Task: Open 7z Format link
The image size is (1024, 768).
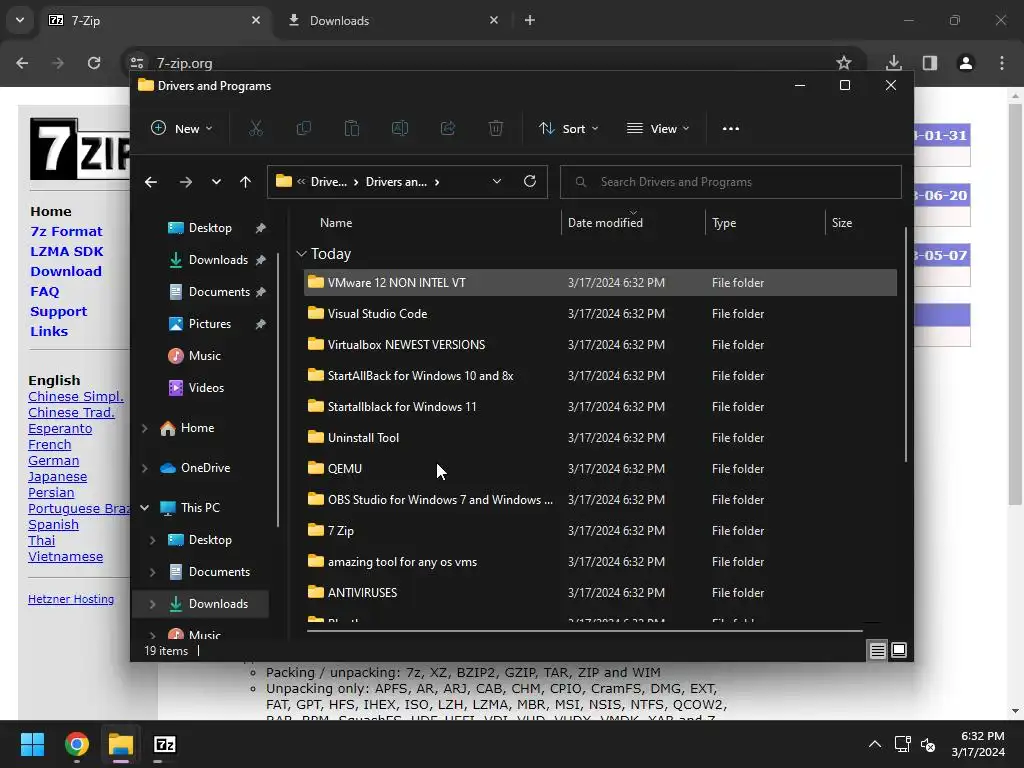Action: [66, 231]
